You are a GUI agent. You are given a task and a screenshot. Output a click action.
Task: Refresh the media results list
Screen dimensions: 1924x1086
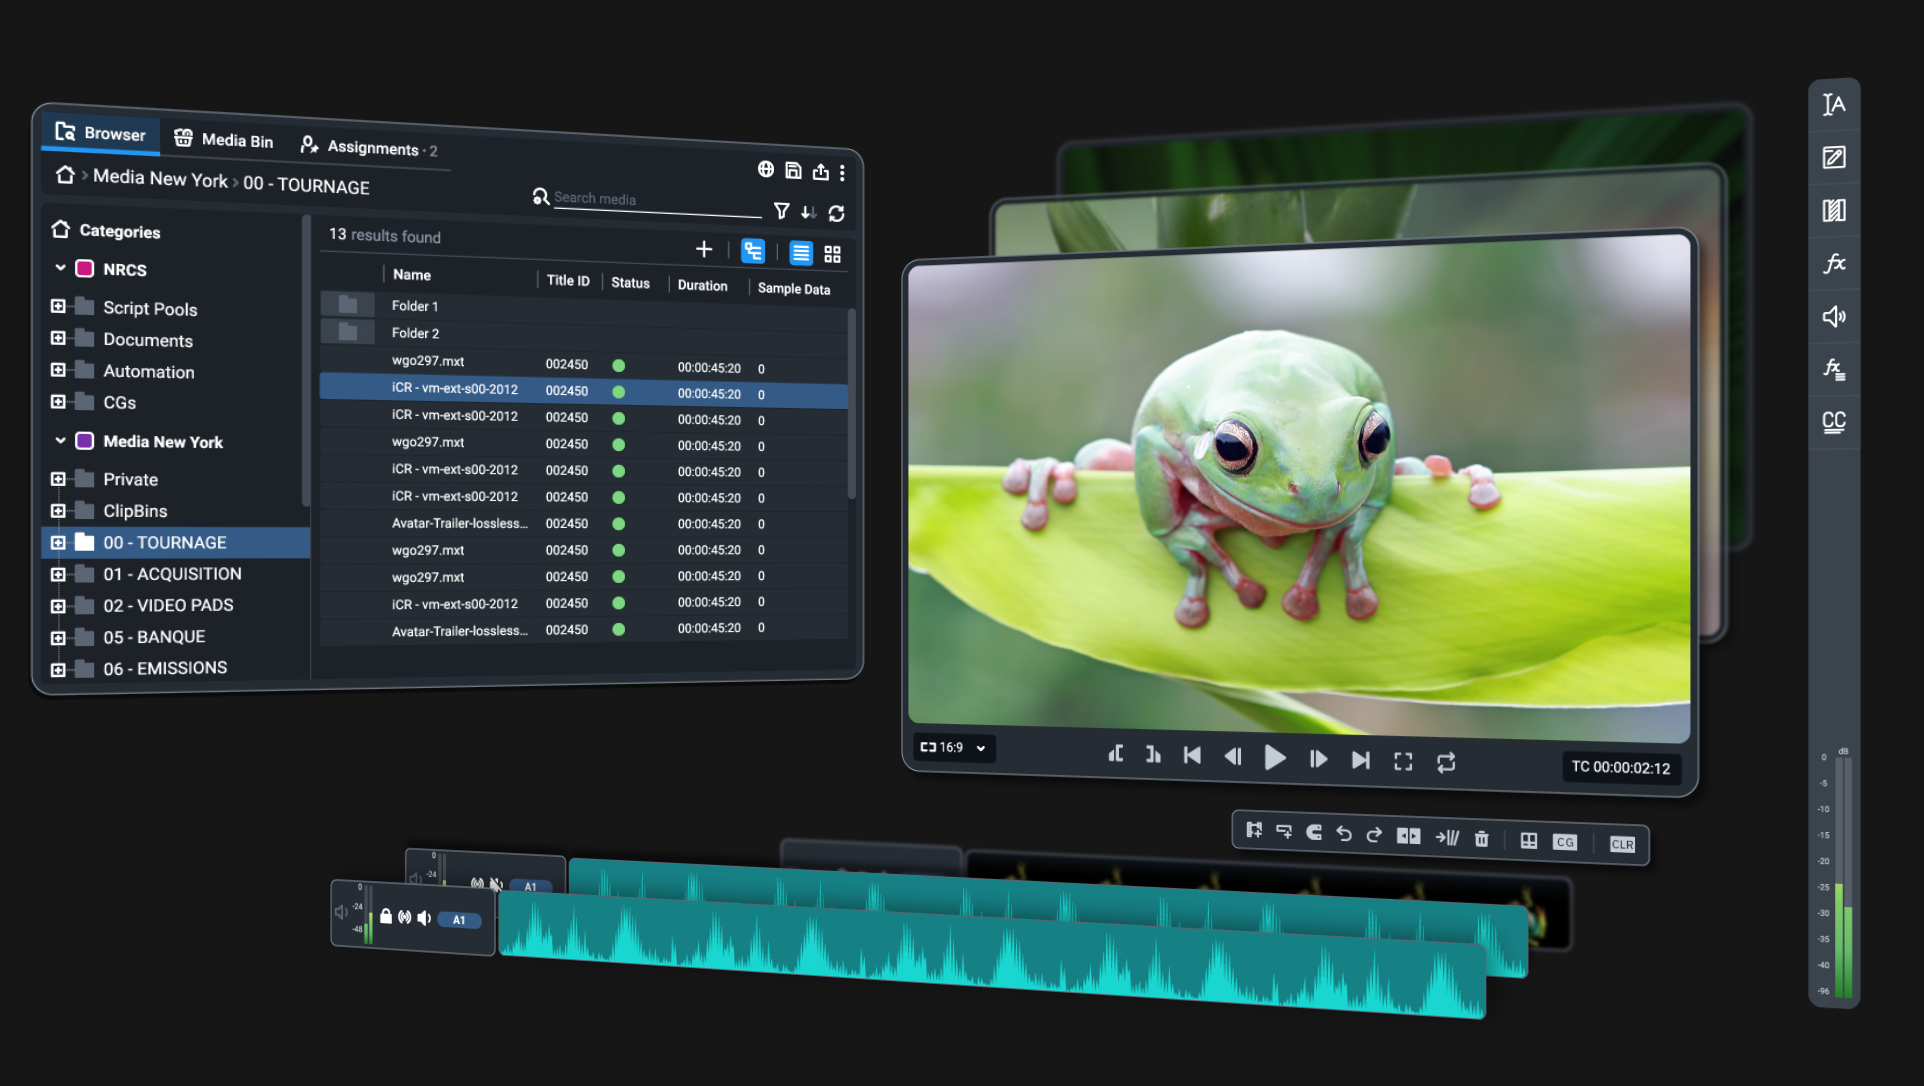tap(837, 213)
